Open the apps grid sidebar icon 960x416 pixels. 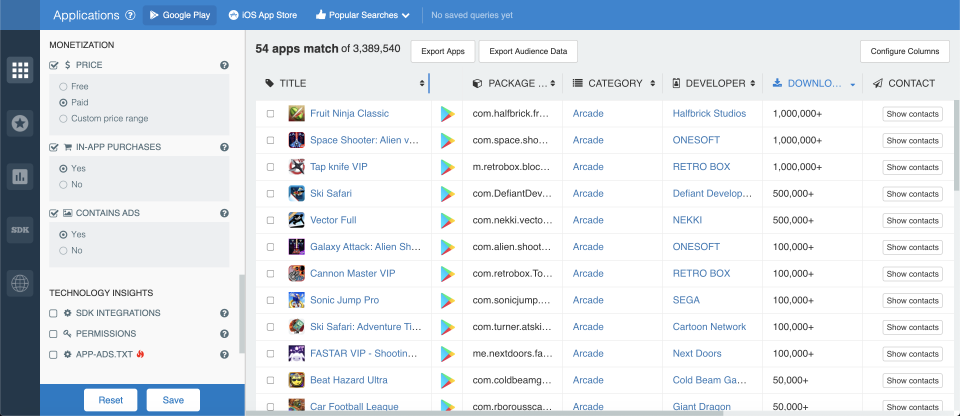[x=20, y=70]
